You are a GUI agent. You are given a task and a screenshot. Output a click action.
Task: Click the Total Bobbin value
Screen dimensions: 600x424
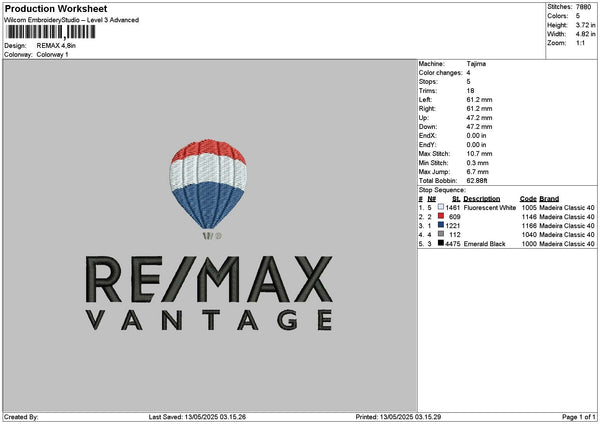click(478, 180)
